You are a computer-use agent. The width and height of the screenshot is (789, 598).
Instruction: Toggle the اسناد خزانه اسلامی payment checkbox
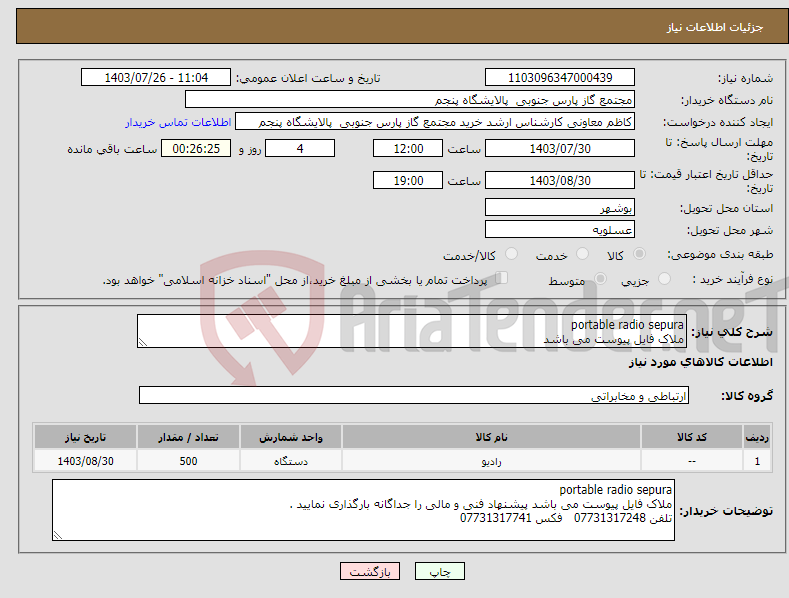[502, 278]
